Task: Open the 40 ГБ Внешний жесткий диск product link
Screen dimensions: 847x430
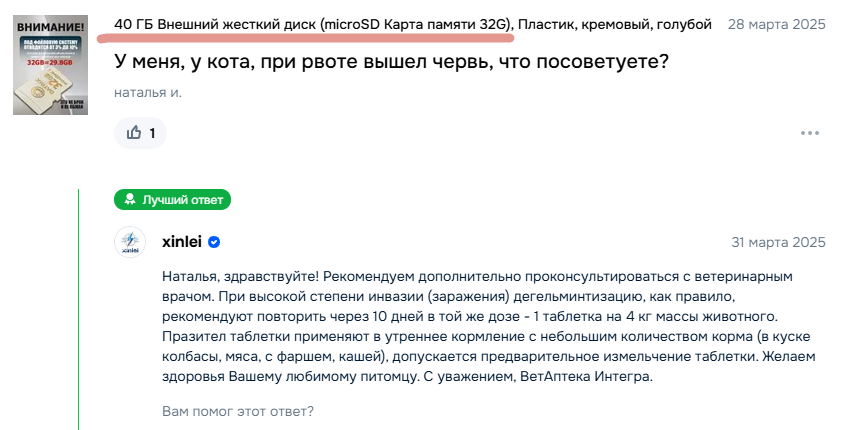Action: 314,24
